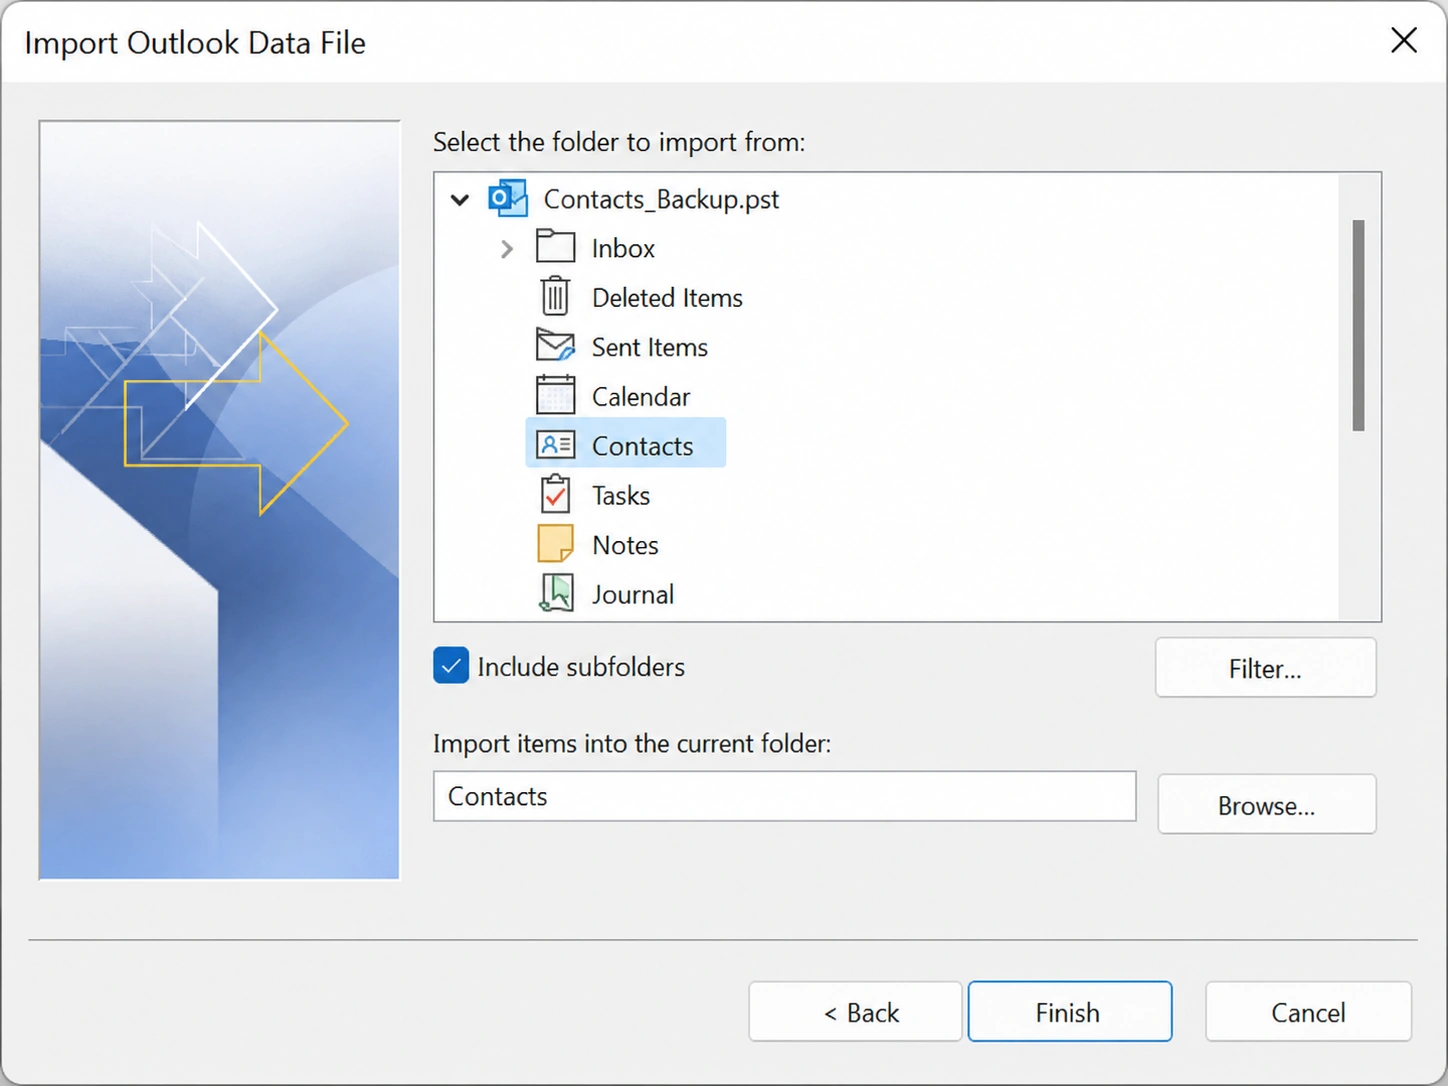1448x1086 pixels.
Task: Select the Sent Items envelope icon
Action: click(x=555, y=345)
